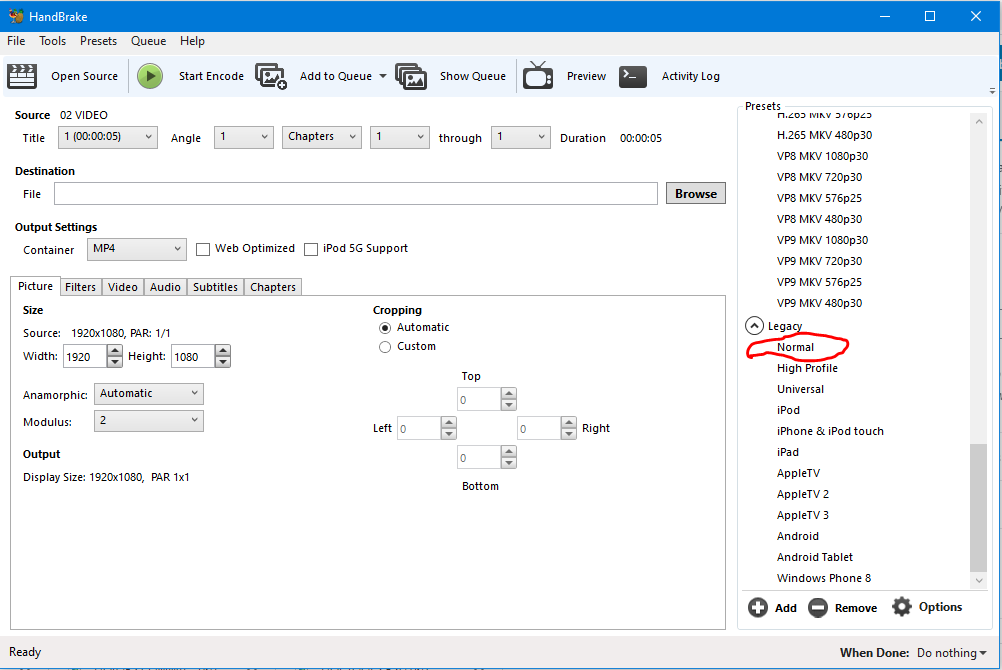Click the presets scrollbar up arrow

(x=978, y=121)
